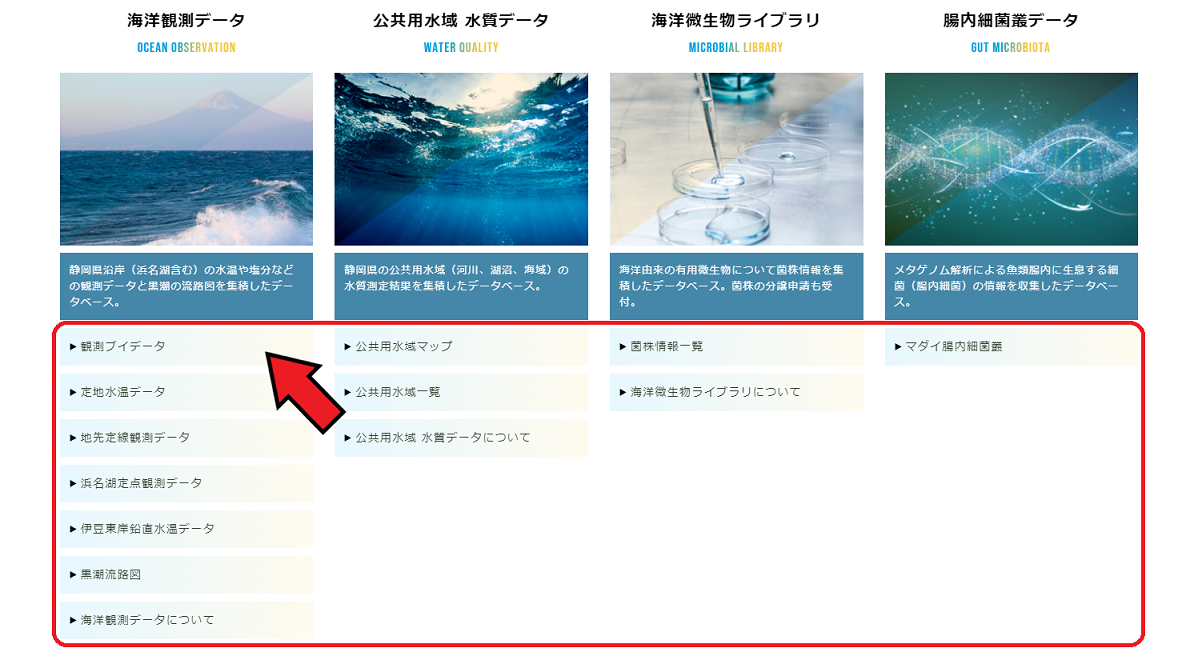1198x656 pixels.
Task: Open the マダイ腸内細菌叢 link
Action: coord(1012,347)
